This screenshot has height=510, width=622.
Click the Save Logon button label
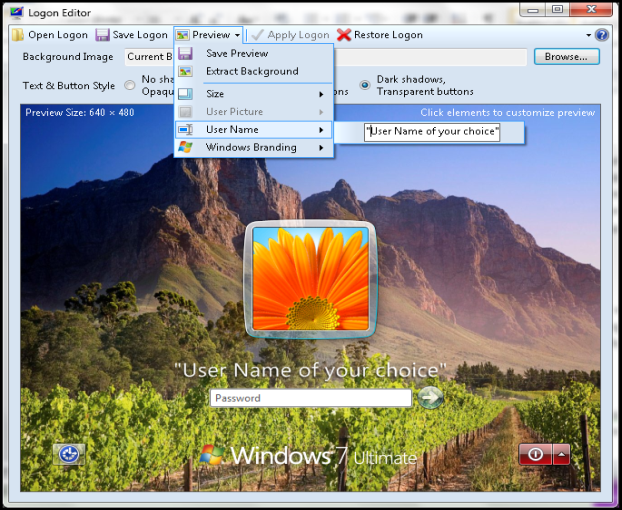[140, 35]
